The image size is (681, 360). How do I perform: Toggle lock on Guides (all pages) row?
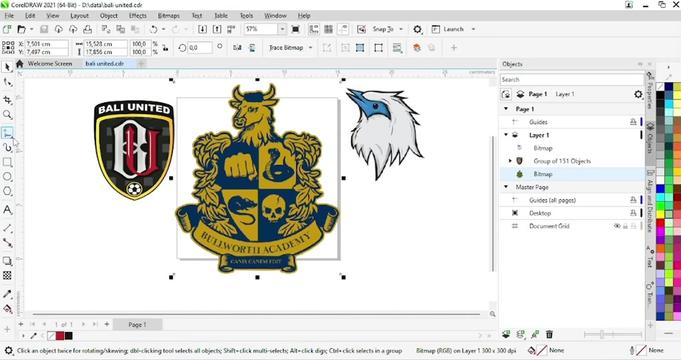click(633, 200)
